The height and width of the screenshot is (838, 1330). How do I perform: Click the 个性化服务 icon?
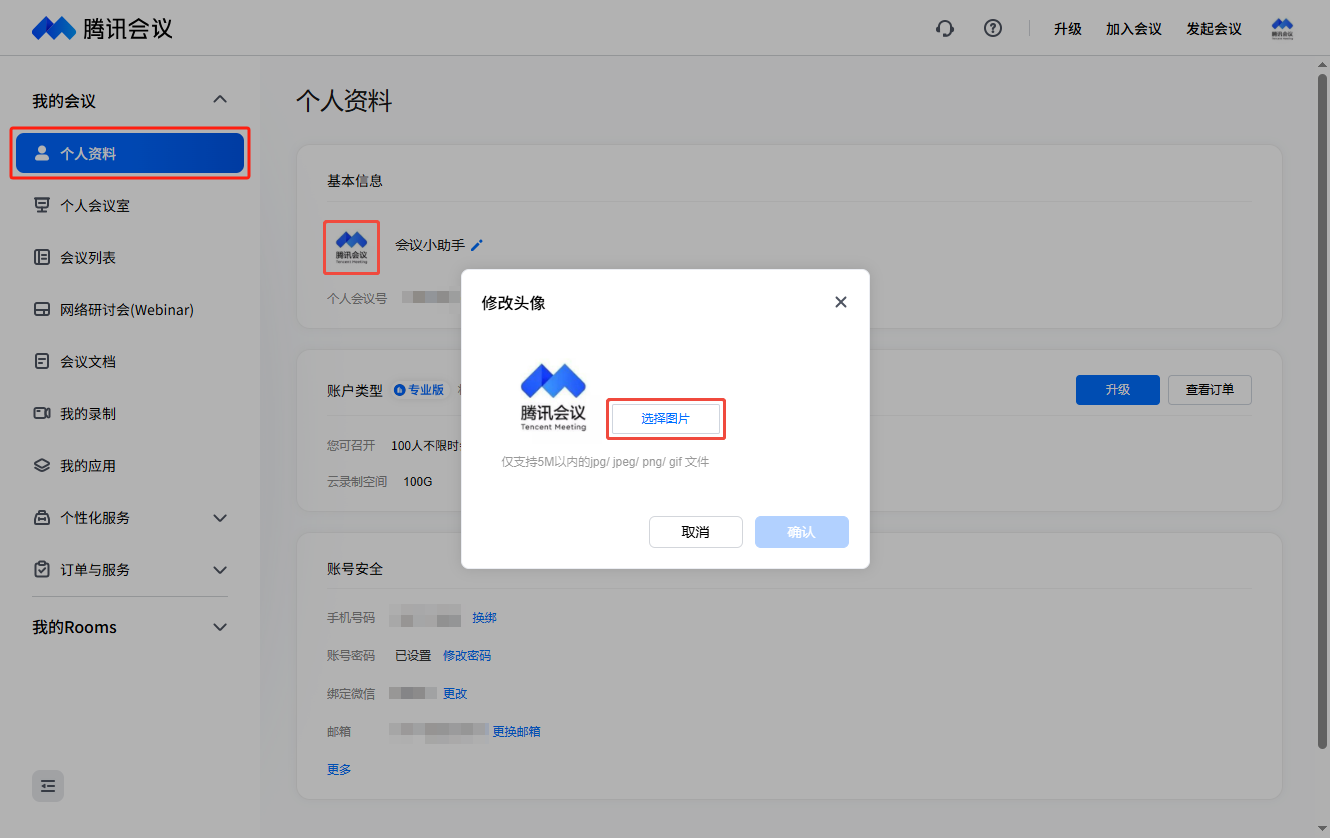pyautogui.click(x=42, y=518)
